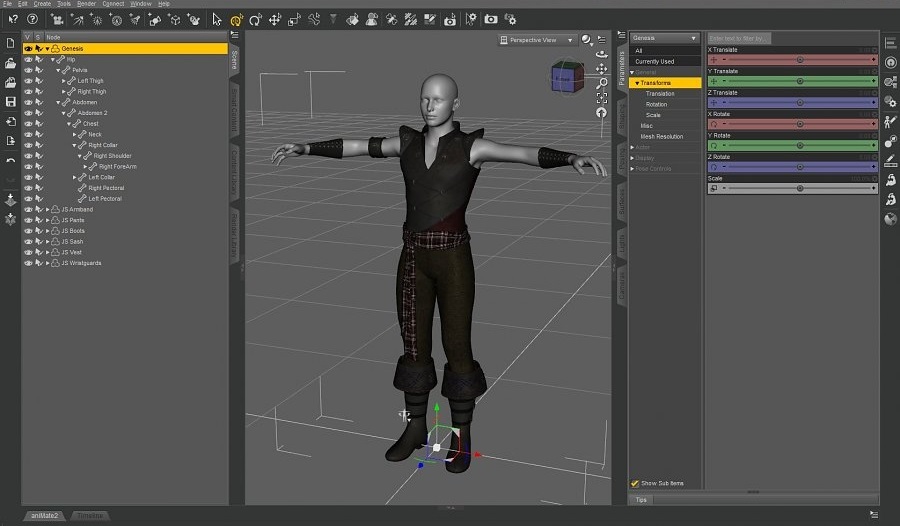Click the render camera icon in the toolbar

click(491, 20)
